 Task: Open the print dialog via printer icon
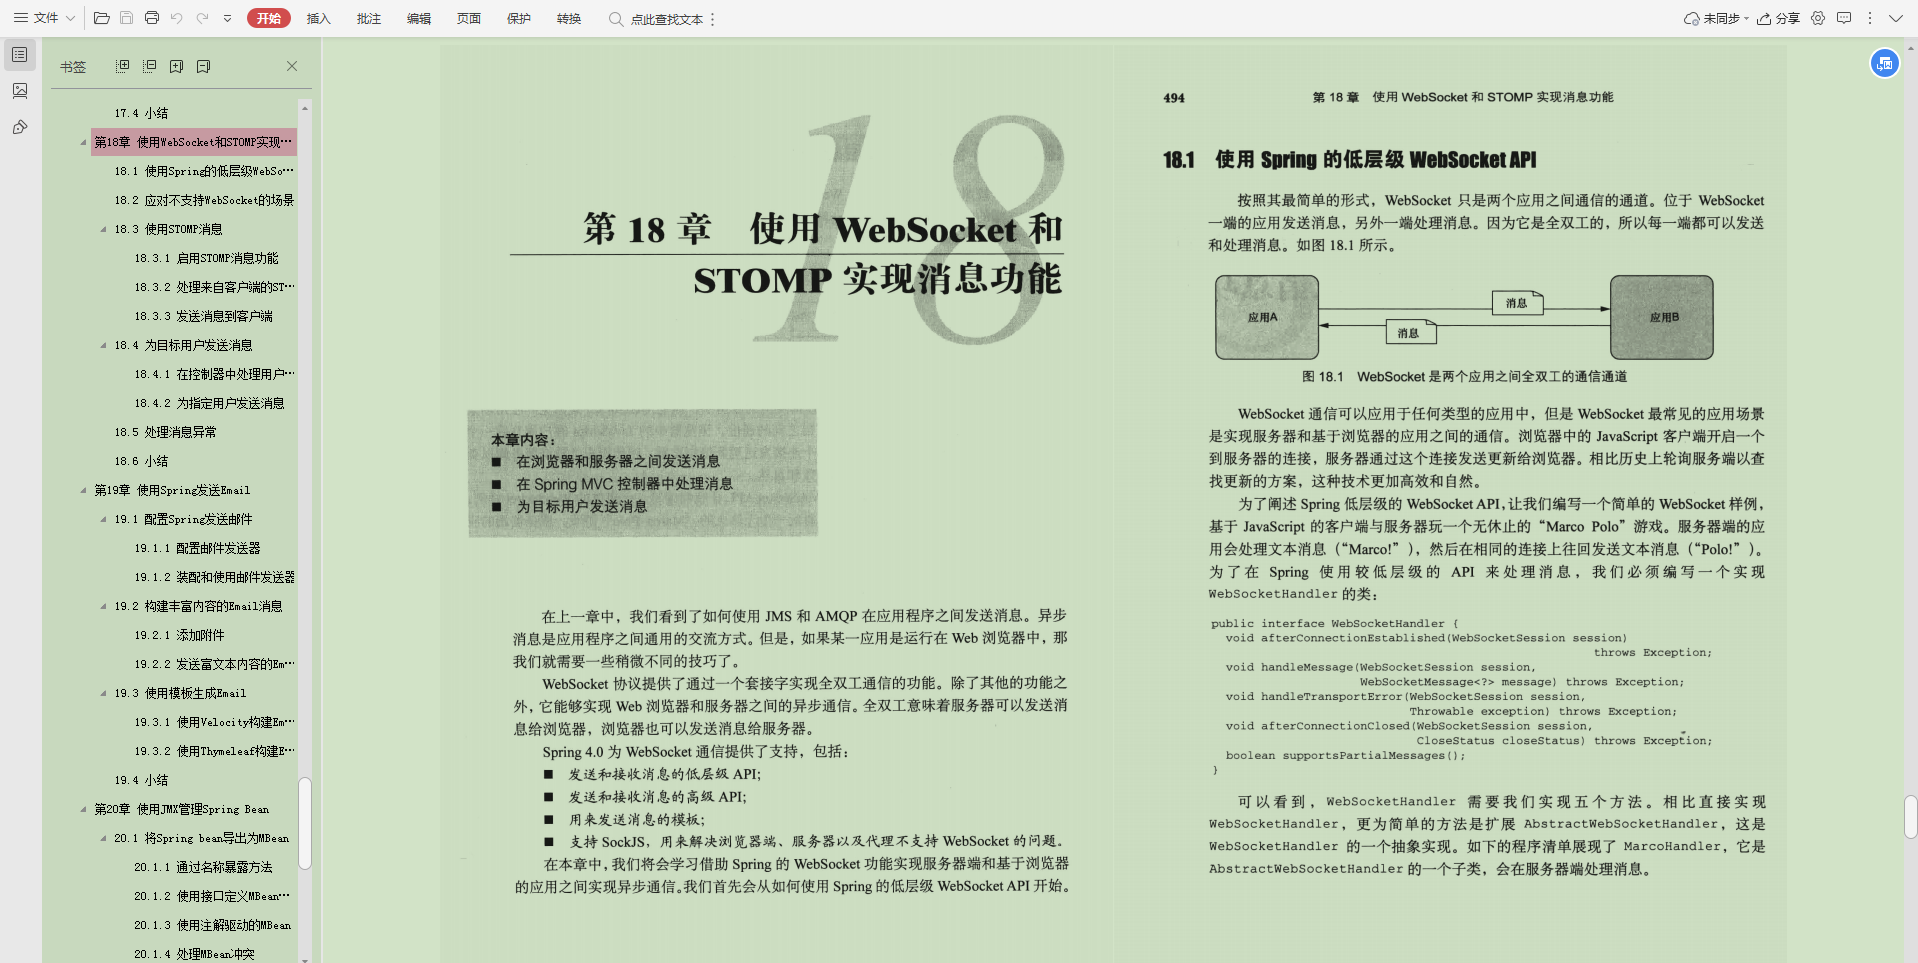[151, 17]
